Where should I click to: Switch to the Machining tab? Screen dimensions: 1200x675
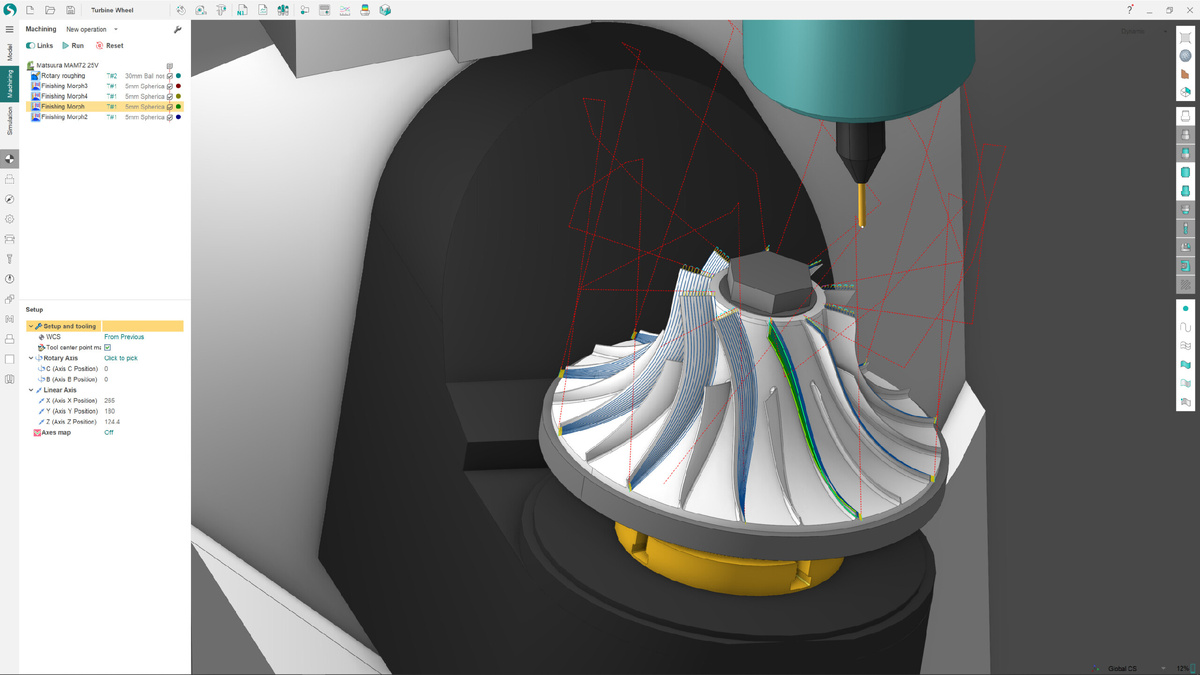click(x=9, y=84)
